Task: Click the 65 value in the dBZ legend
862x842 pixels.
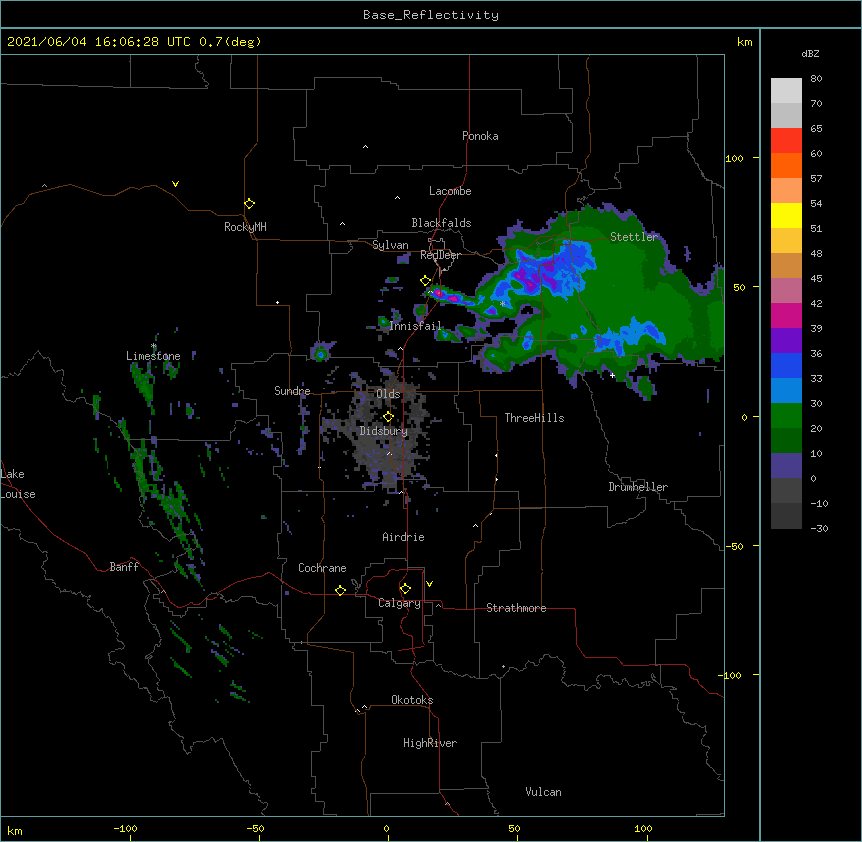Action: coord(816,128)
